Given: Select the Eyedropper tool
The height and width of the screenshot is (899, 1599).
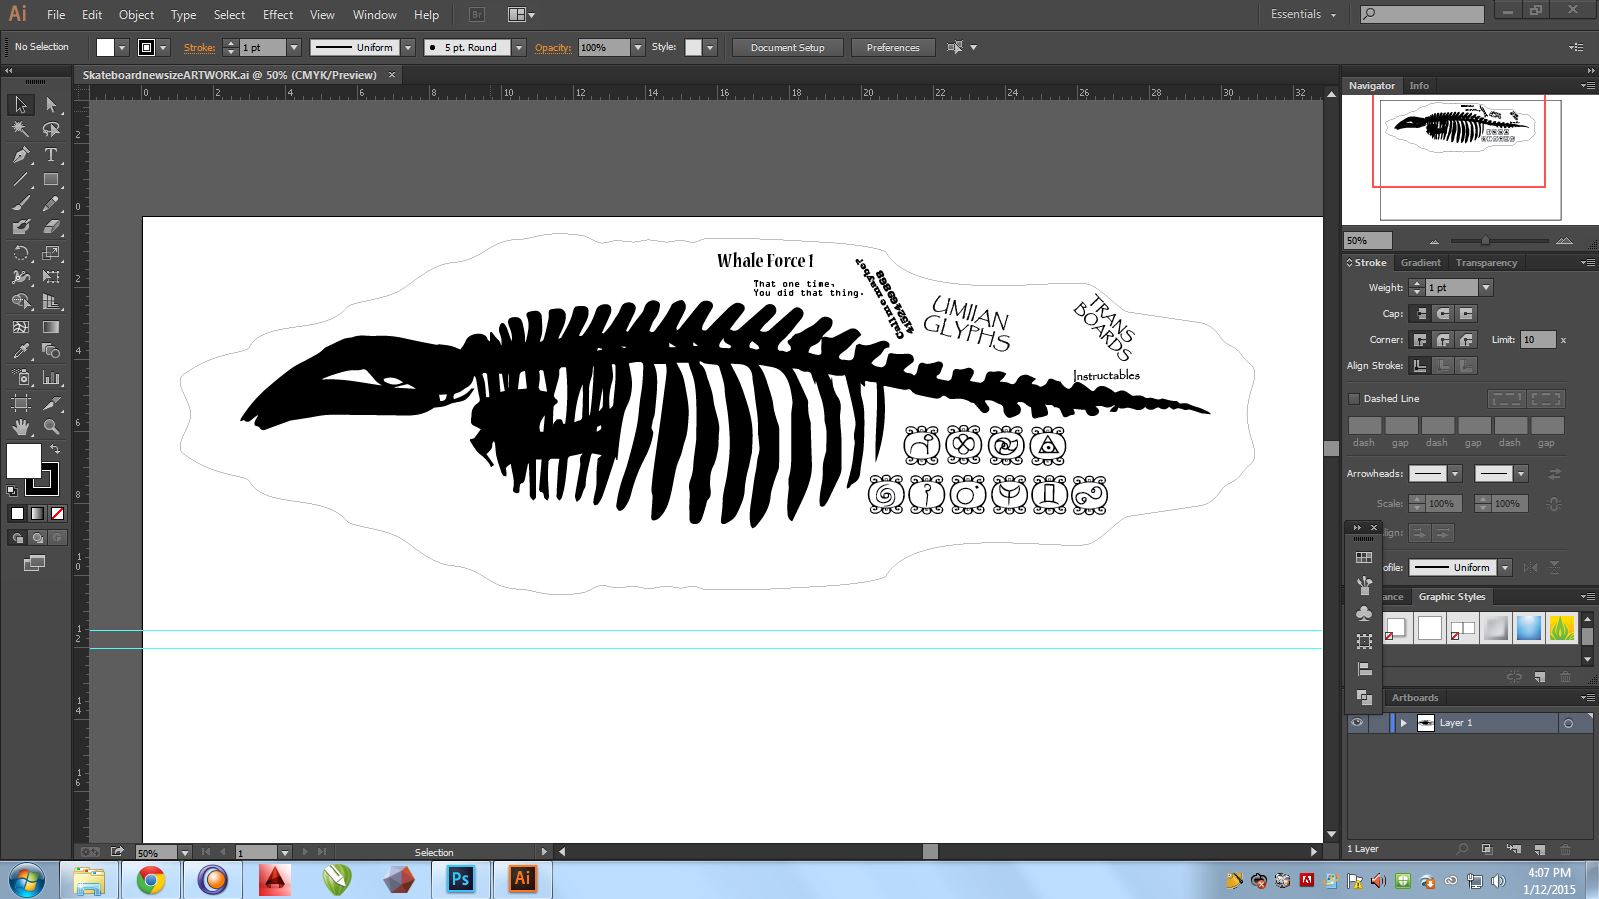Looking at the screenshot, I should click(20, 351).
